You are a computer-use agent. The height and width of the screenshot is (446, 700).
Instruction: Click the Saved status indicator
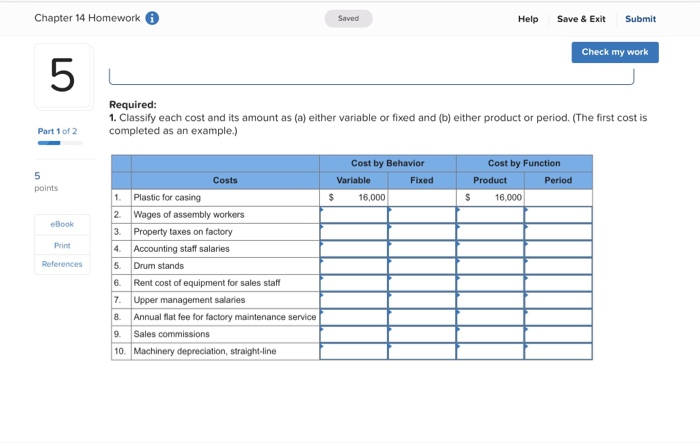pos(348,18)
